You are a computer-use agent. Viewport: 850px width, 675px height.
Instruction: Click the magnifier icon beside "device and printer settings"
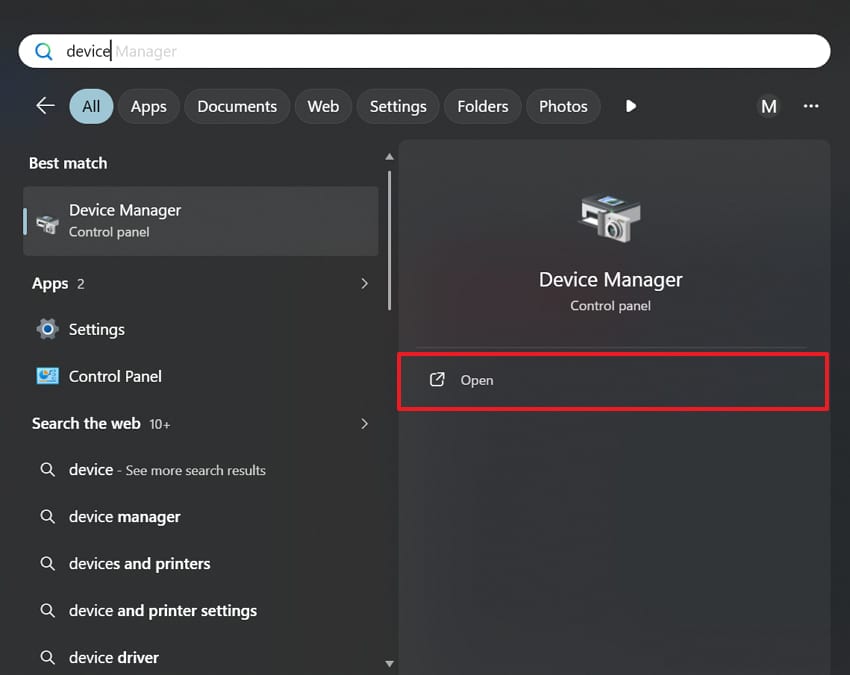(x=48, y=610)
